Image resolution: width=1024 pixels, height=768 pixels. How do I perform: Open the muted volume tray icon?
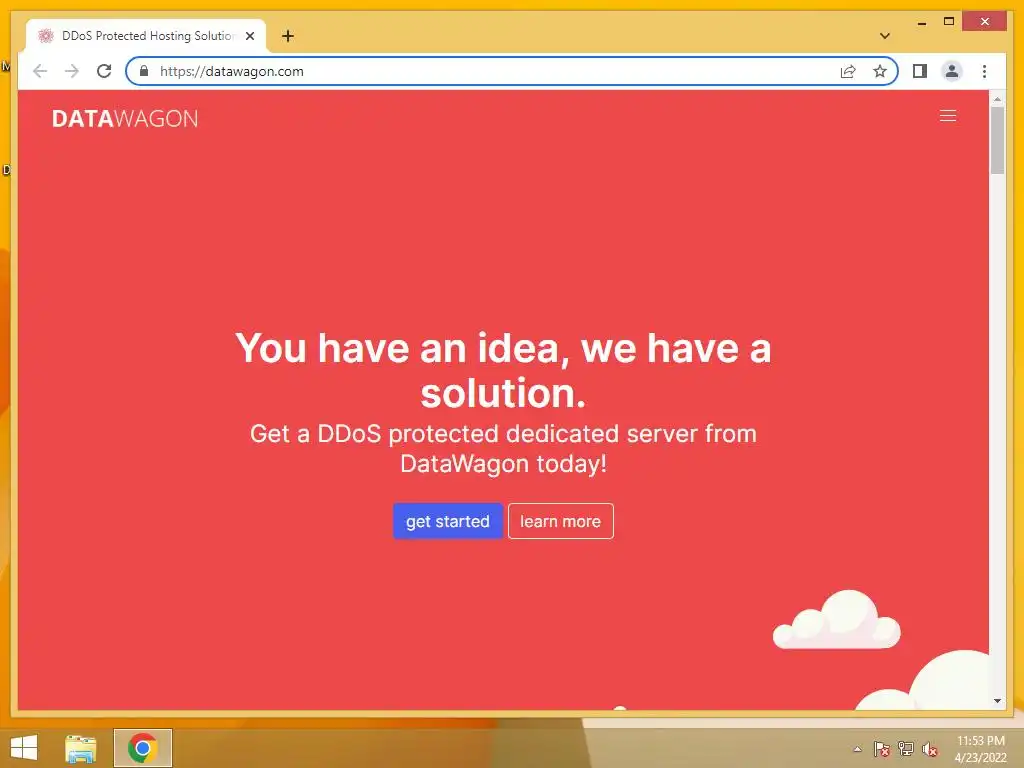930,749
